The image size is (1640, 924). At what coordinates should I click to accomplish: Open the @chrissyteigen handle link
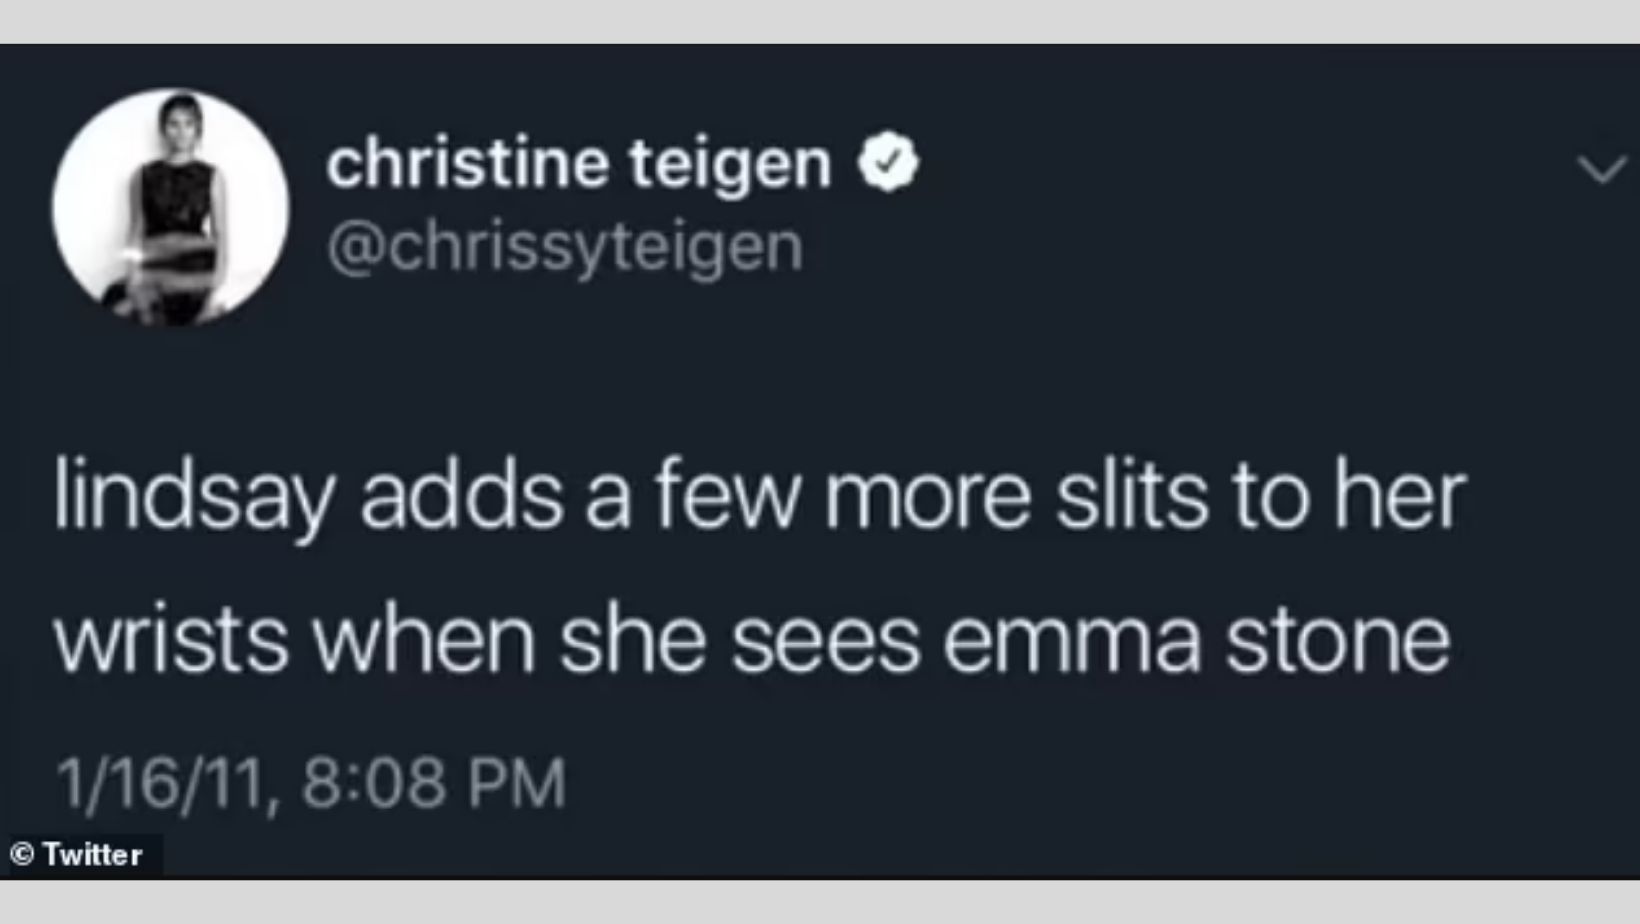click(565, 247)
